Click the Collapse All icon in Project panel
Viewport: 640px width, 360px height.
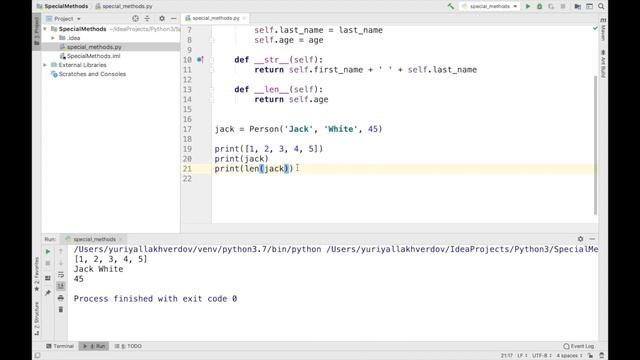tap(147, 18)
